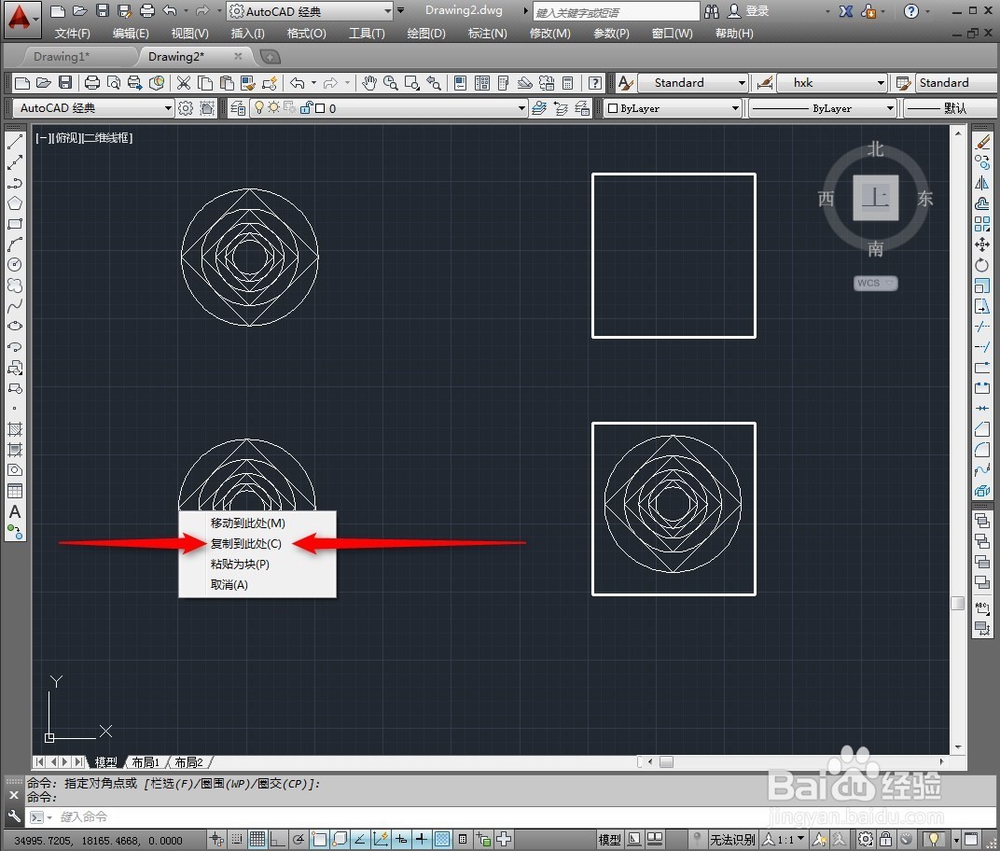Open the Hatch tool

click(x=15, y=429)
